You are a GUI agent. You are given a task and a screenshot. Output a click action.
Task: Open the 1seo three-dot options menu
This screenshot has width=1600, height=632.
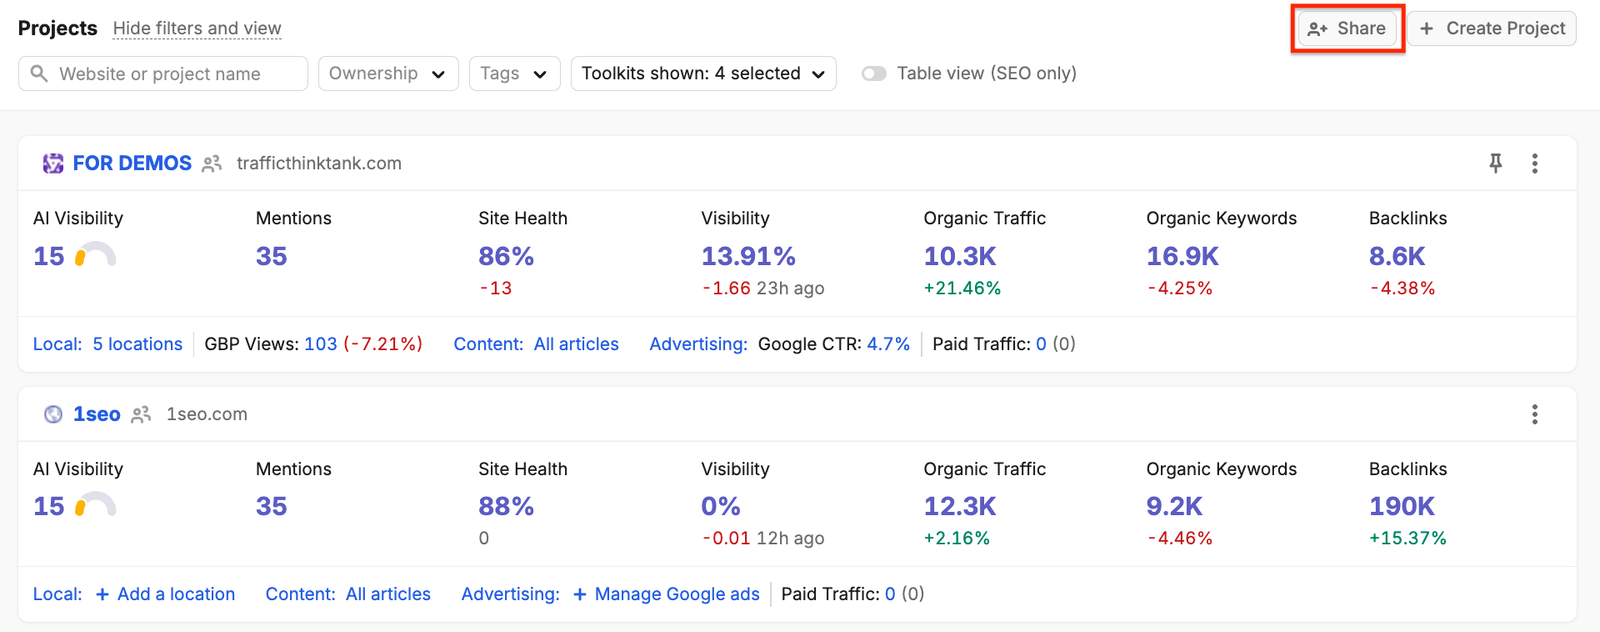(1535, 414)
